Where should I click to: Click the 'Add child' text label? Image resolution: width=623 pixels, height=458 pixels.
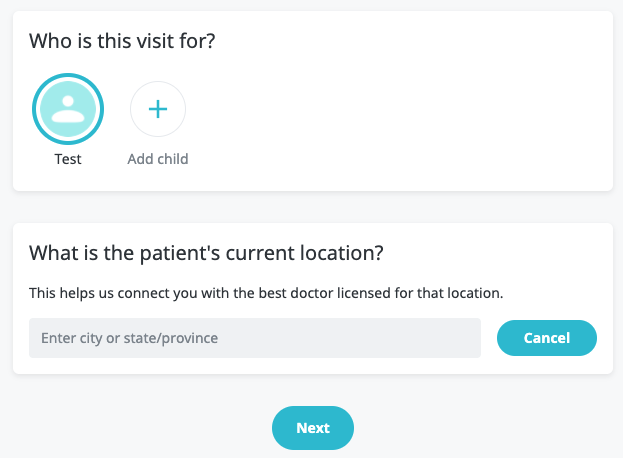[158, 159]
